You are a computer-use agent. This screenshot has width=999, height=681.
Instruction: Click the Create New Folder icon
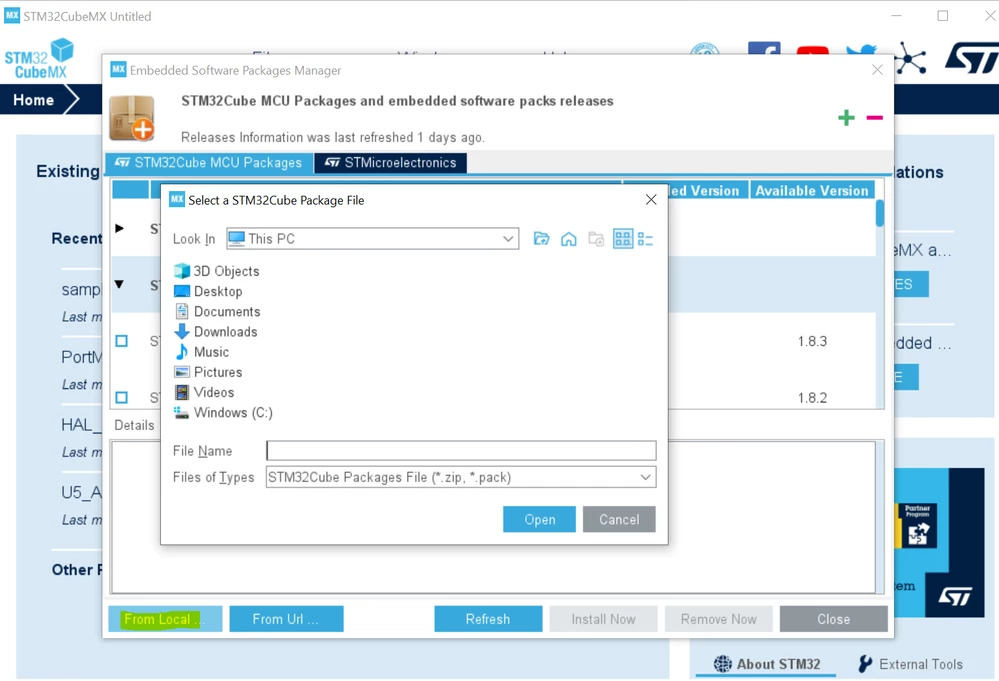(x=596, y=239)
